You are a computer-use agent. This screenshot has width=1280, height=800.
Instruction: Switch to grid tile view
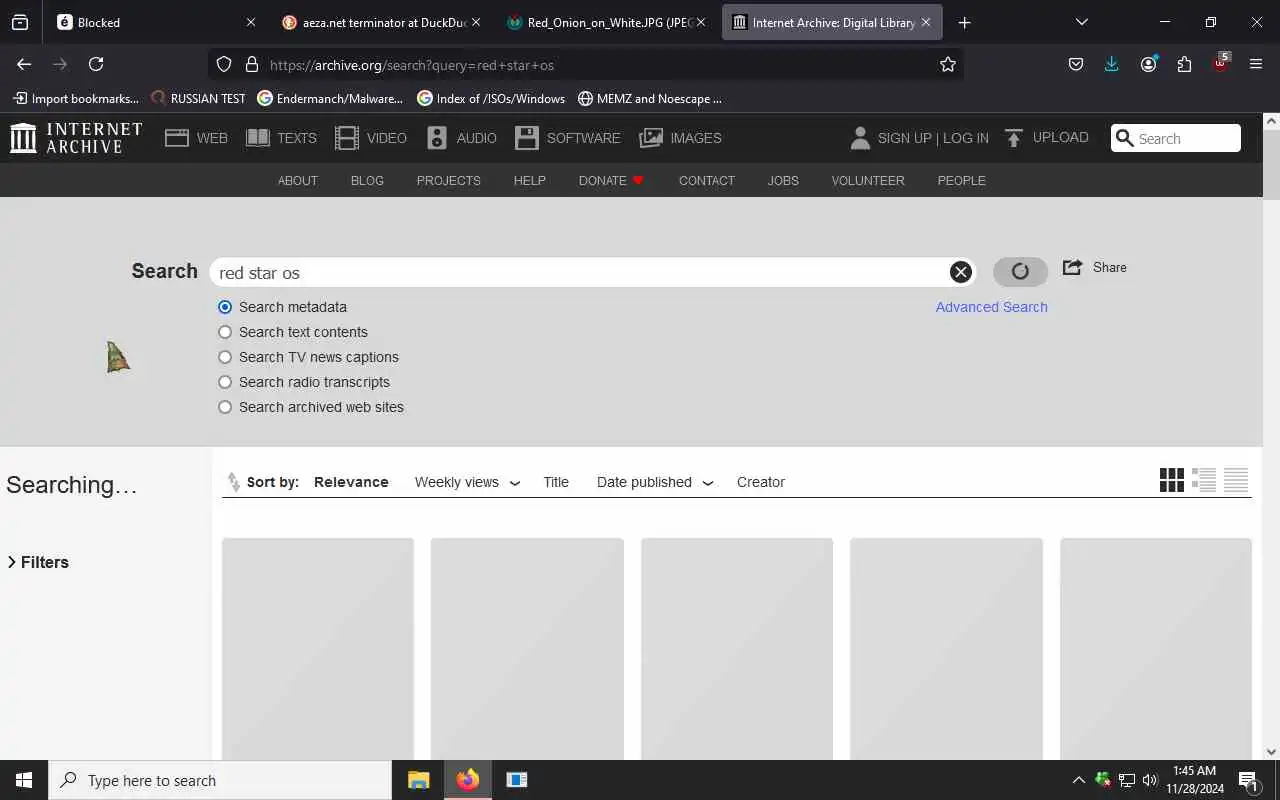click(1172, 480)
